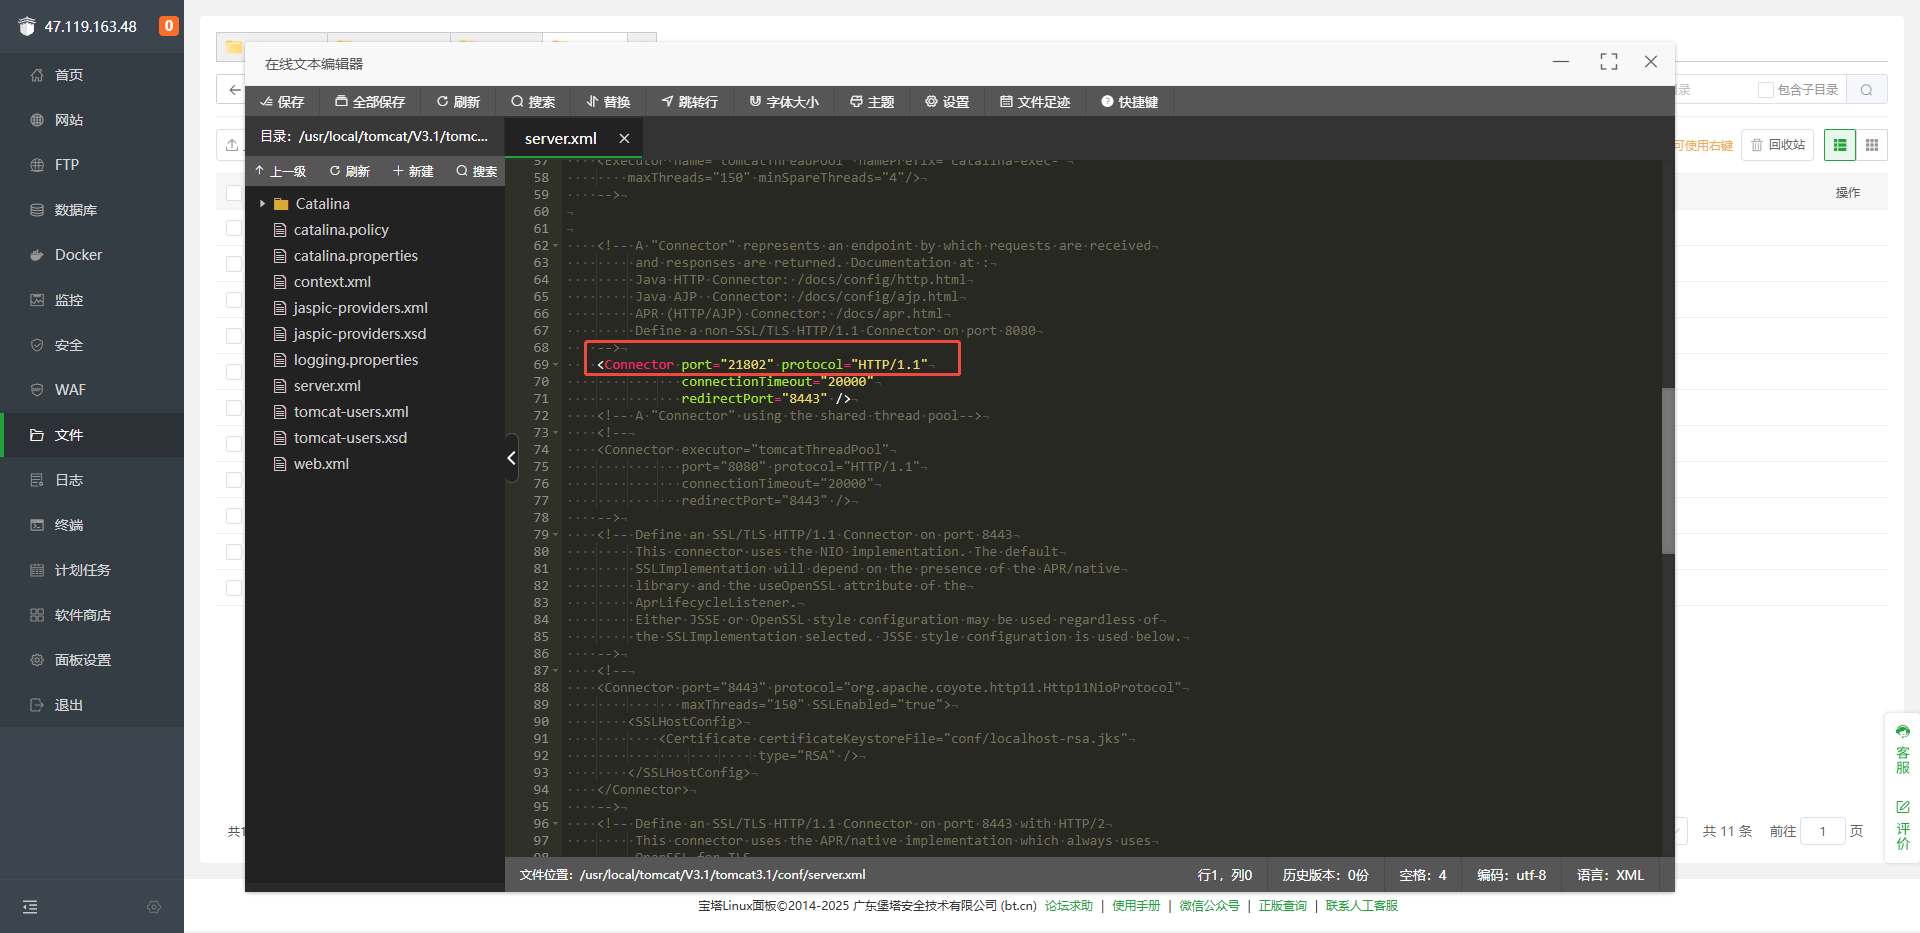Open the Search (搜索) tool in editor toolbar

tap(533, 102)
